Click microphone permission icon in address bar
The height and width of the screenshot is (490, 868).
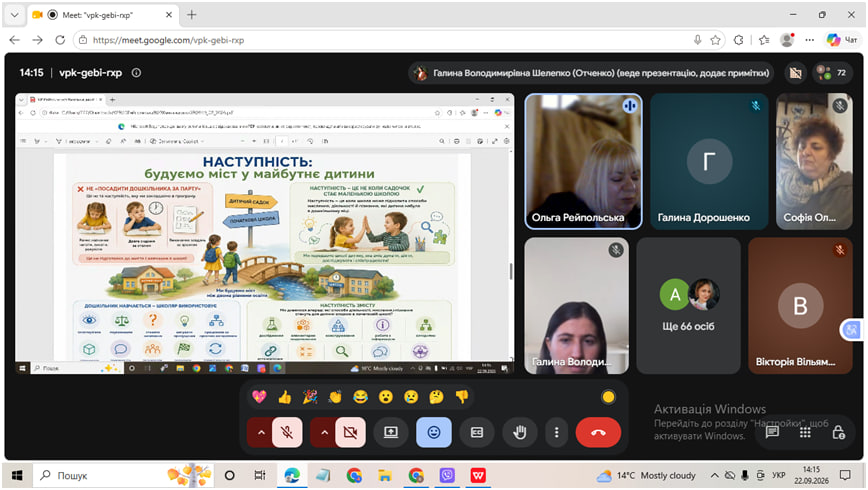pyautogui.click(x=698, y=40)
